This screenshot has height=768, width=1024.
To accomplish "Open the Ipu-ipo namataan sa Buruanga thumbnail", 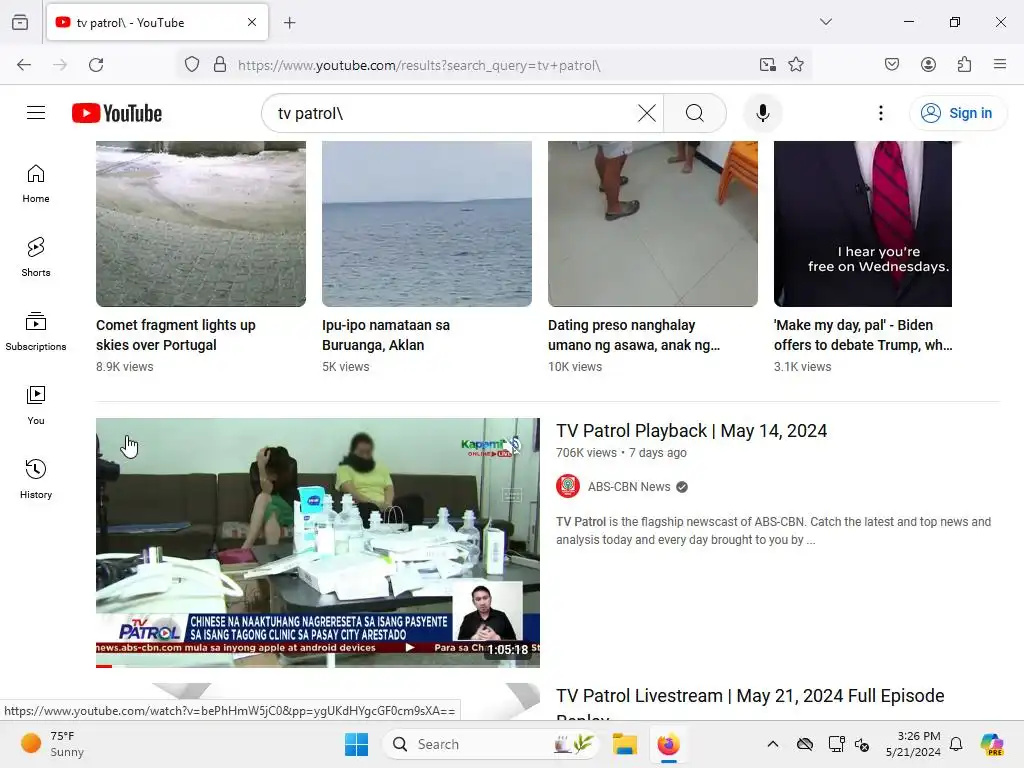I will click(427, 223).
